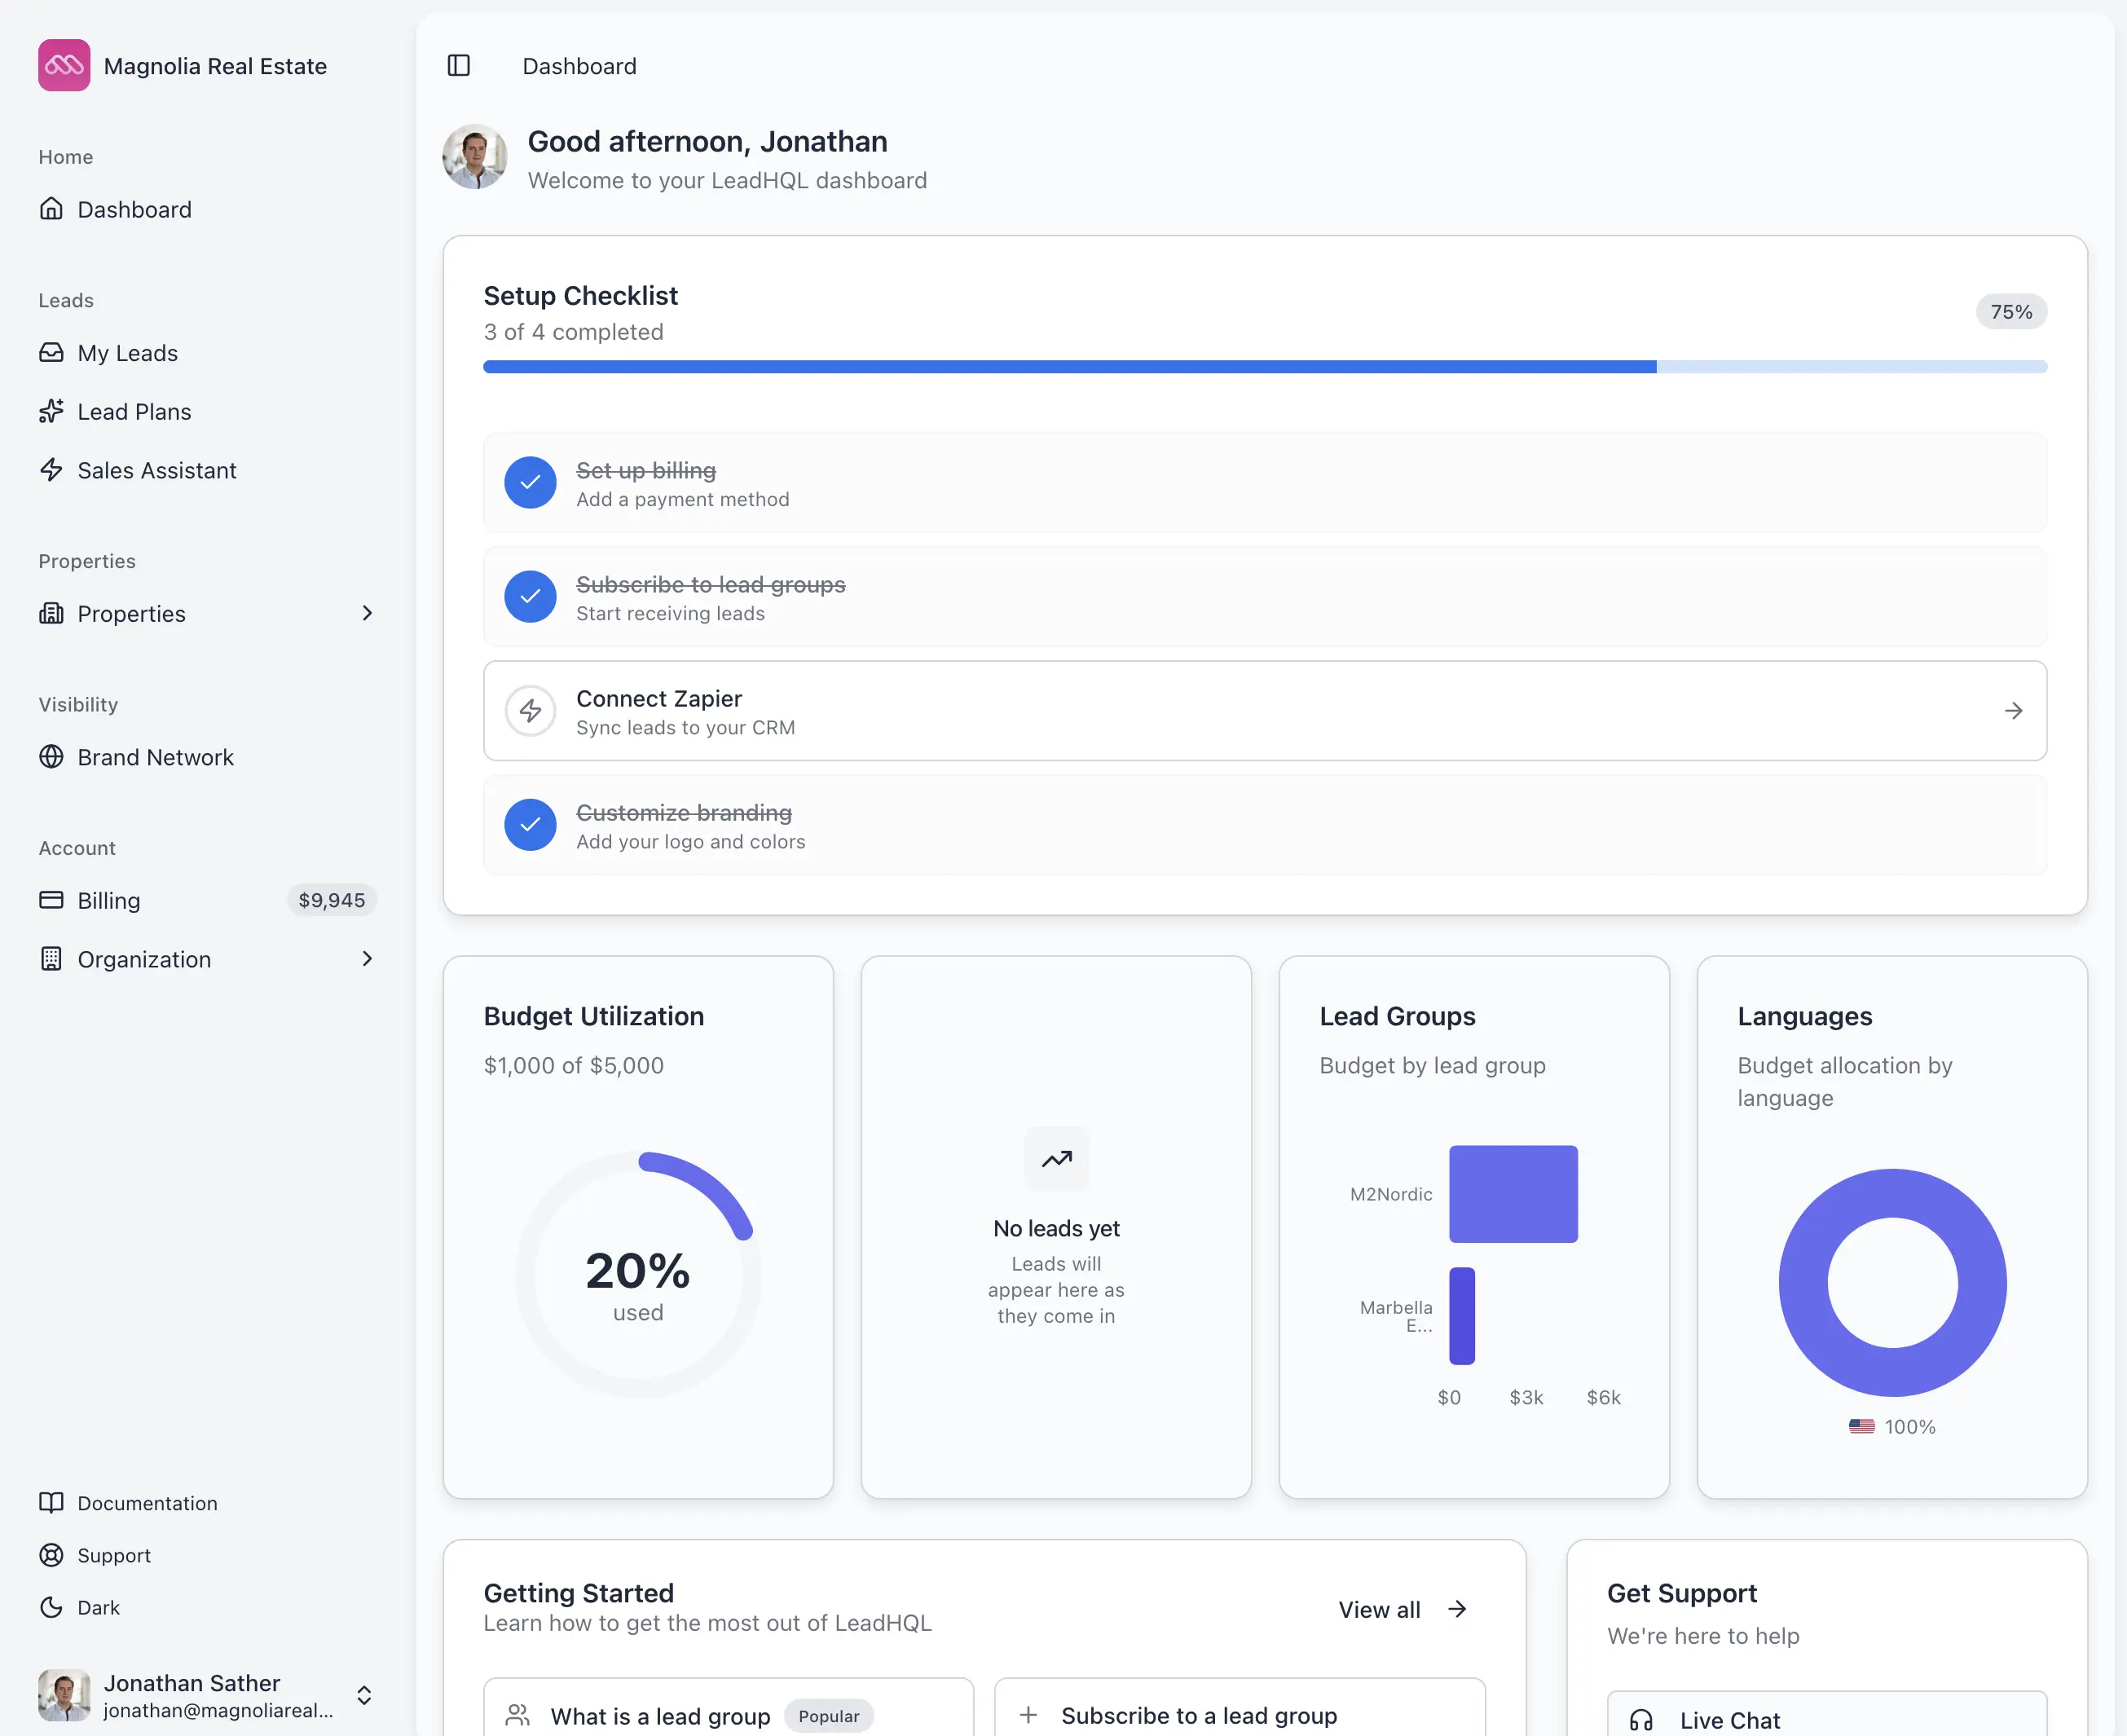Toggle the Customize branding completion check
The image size is (2127, 1736).
pyautogui.click(x=530, y=824)
